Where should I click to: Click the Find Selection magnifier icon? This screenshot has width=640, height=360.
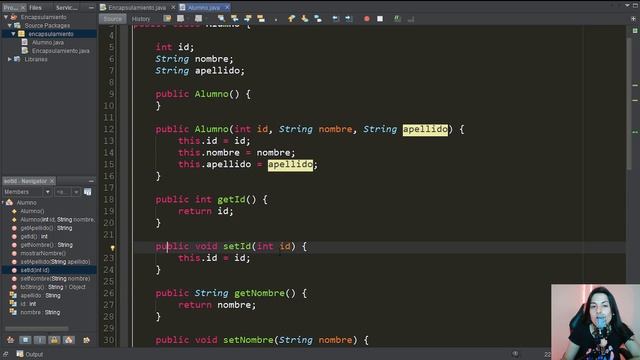(221, 19)
